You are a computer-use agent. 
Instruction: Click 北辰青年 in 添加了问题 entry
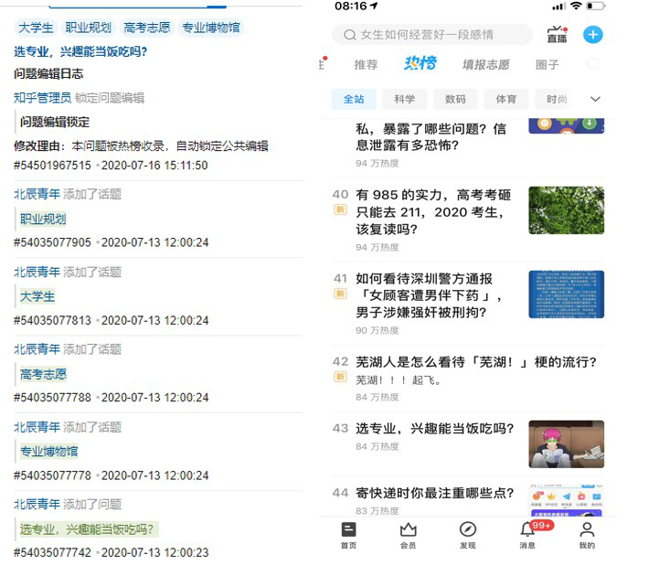point(37,504)
